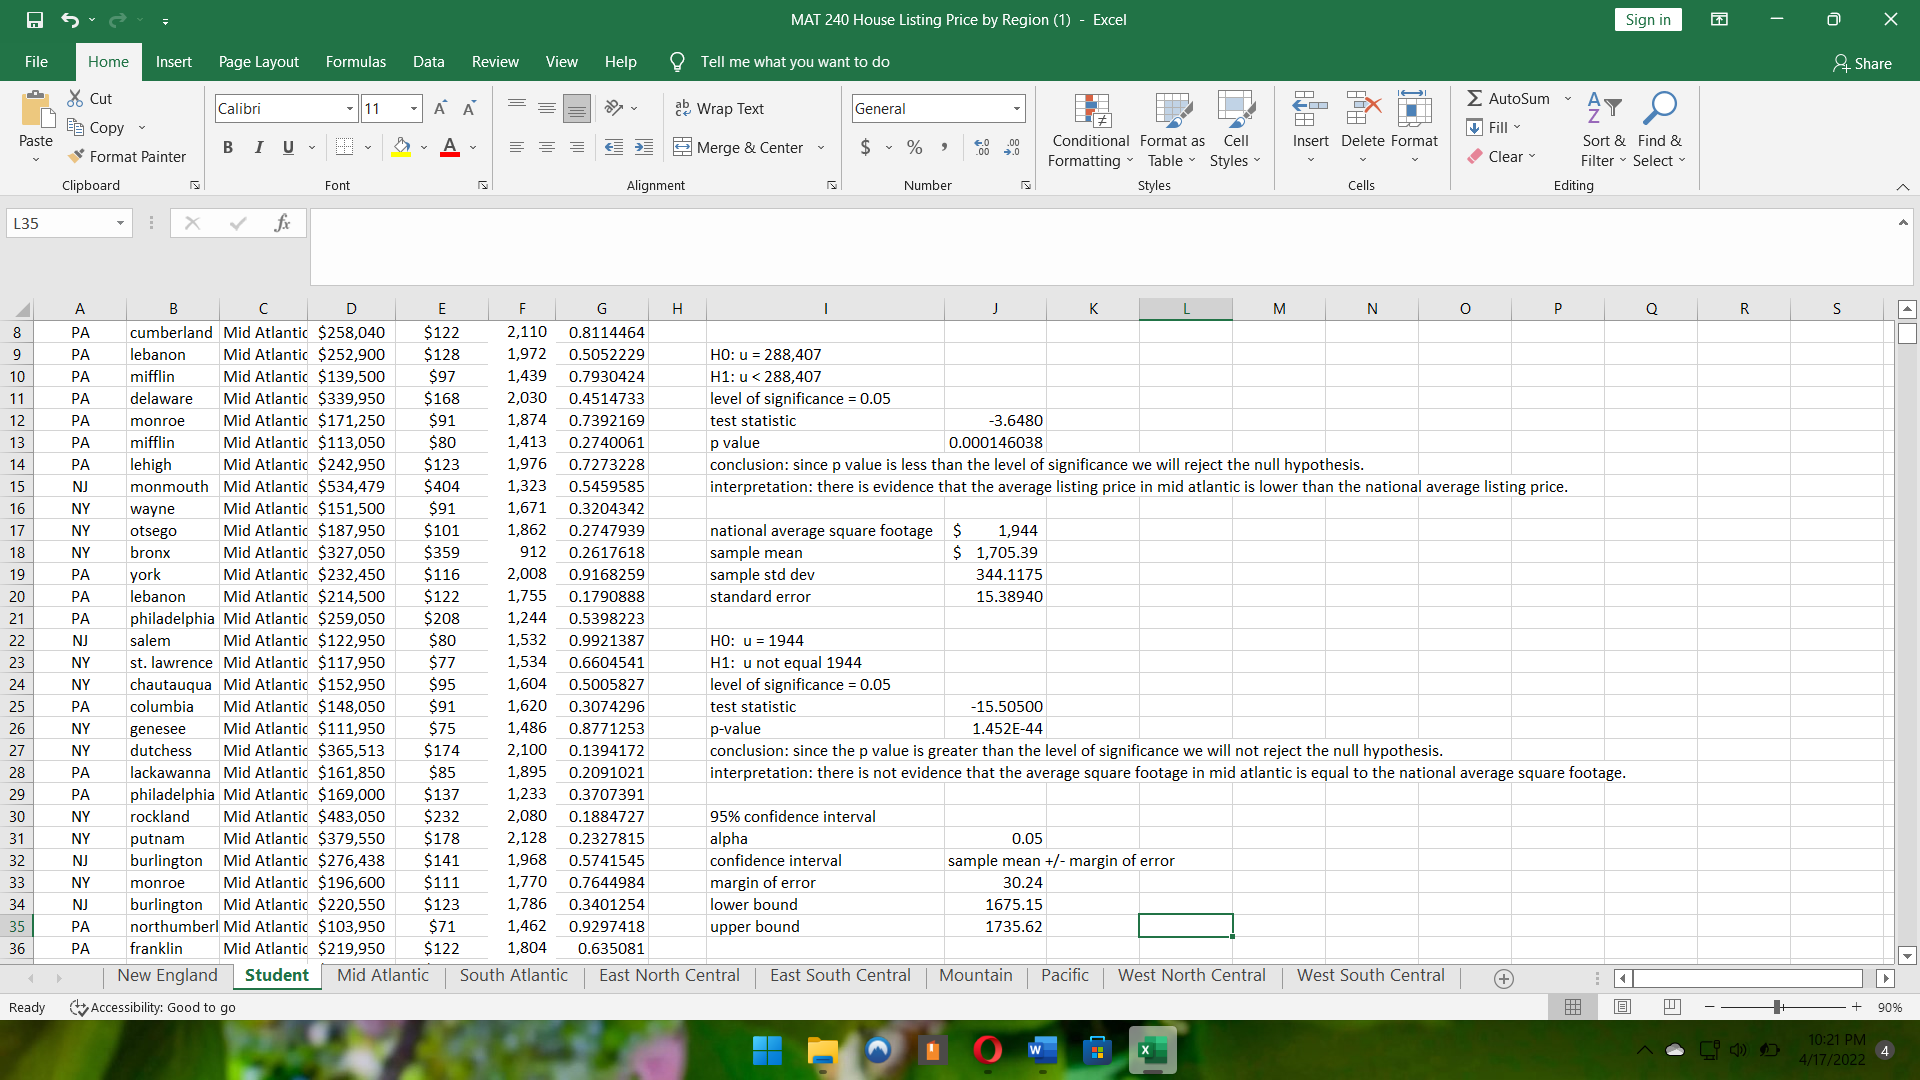
Task: Expand the General number format dropdown
Action: [x=1017, y=108]
